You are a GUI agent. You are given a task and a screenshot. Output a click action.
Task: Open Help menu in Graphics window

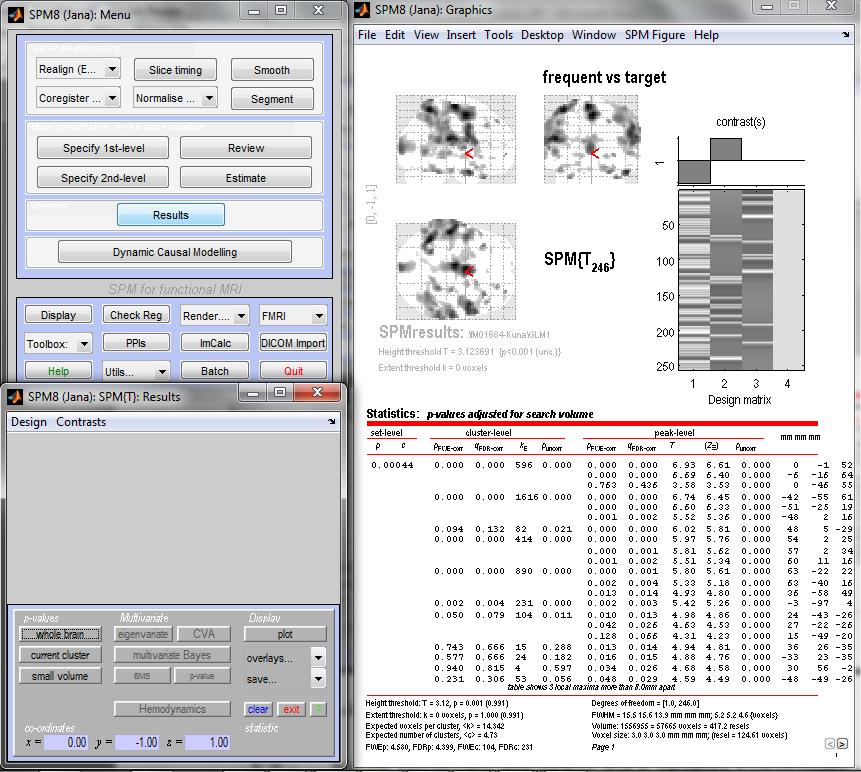click(706, 35)
